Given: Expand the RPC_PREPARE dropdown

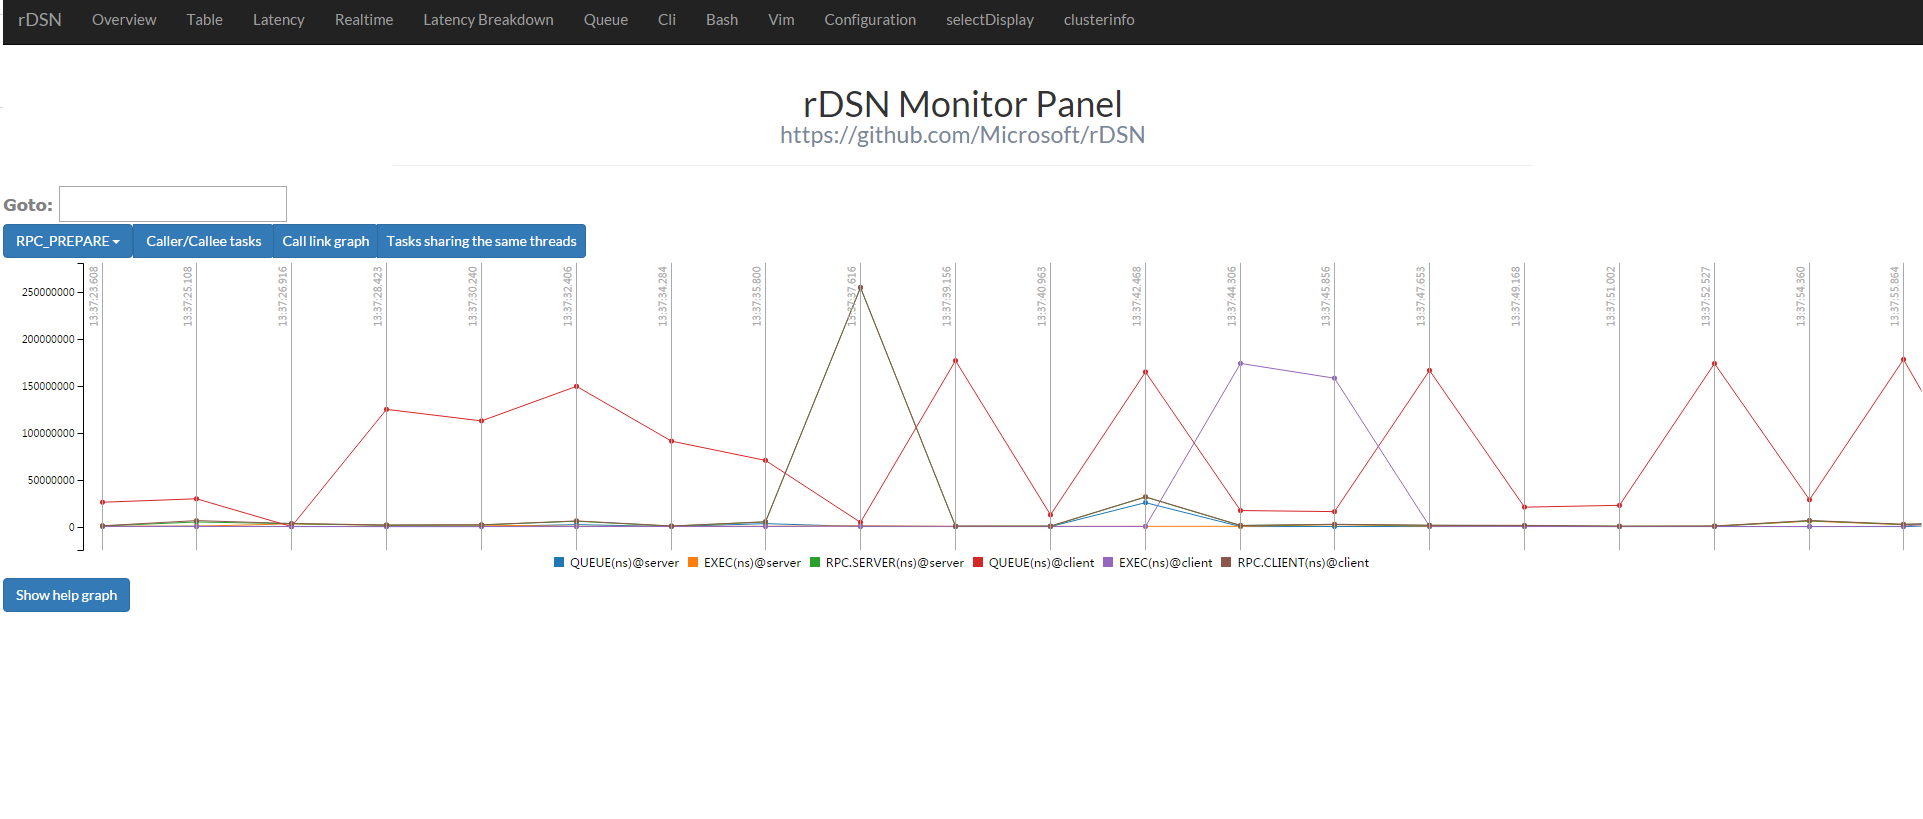Looking at the screenshot, I should click(x=68, y=241).
